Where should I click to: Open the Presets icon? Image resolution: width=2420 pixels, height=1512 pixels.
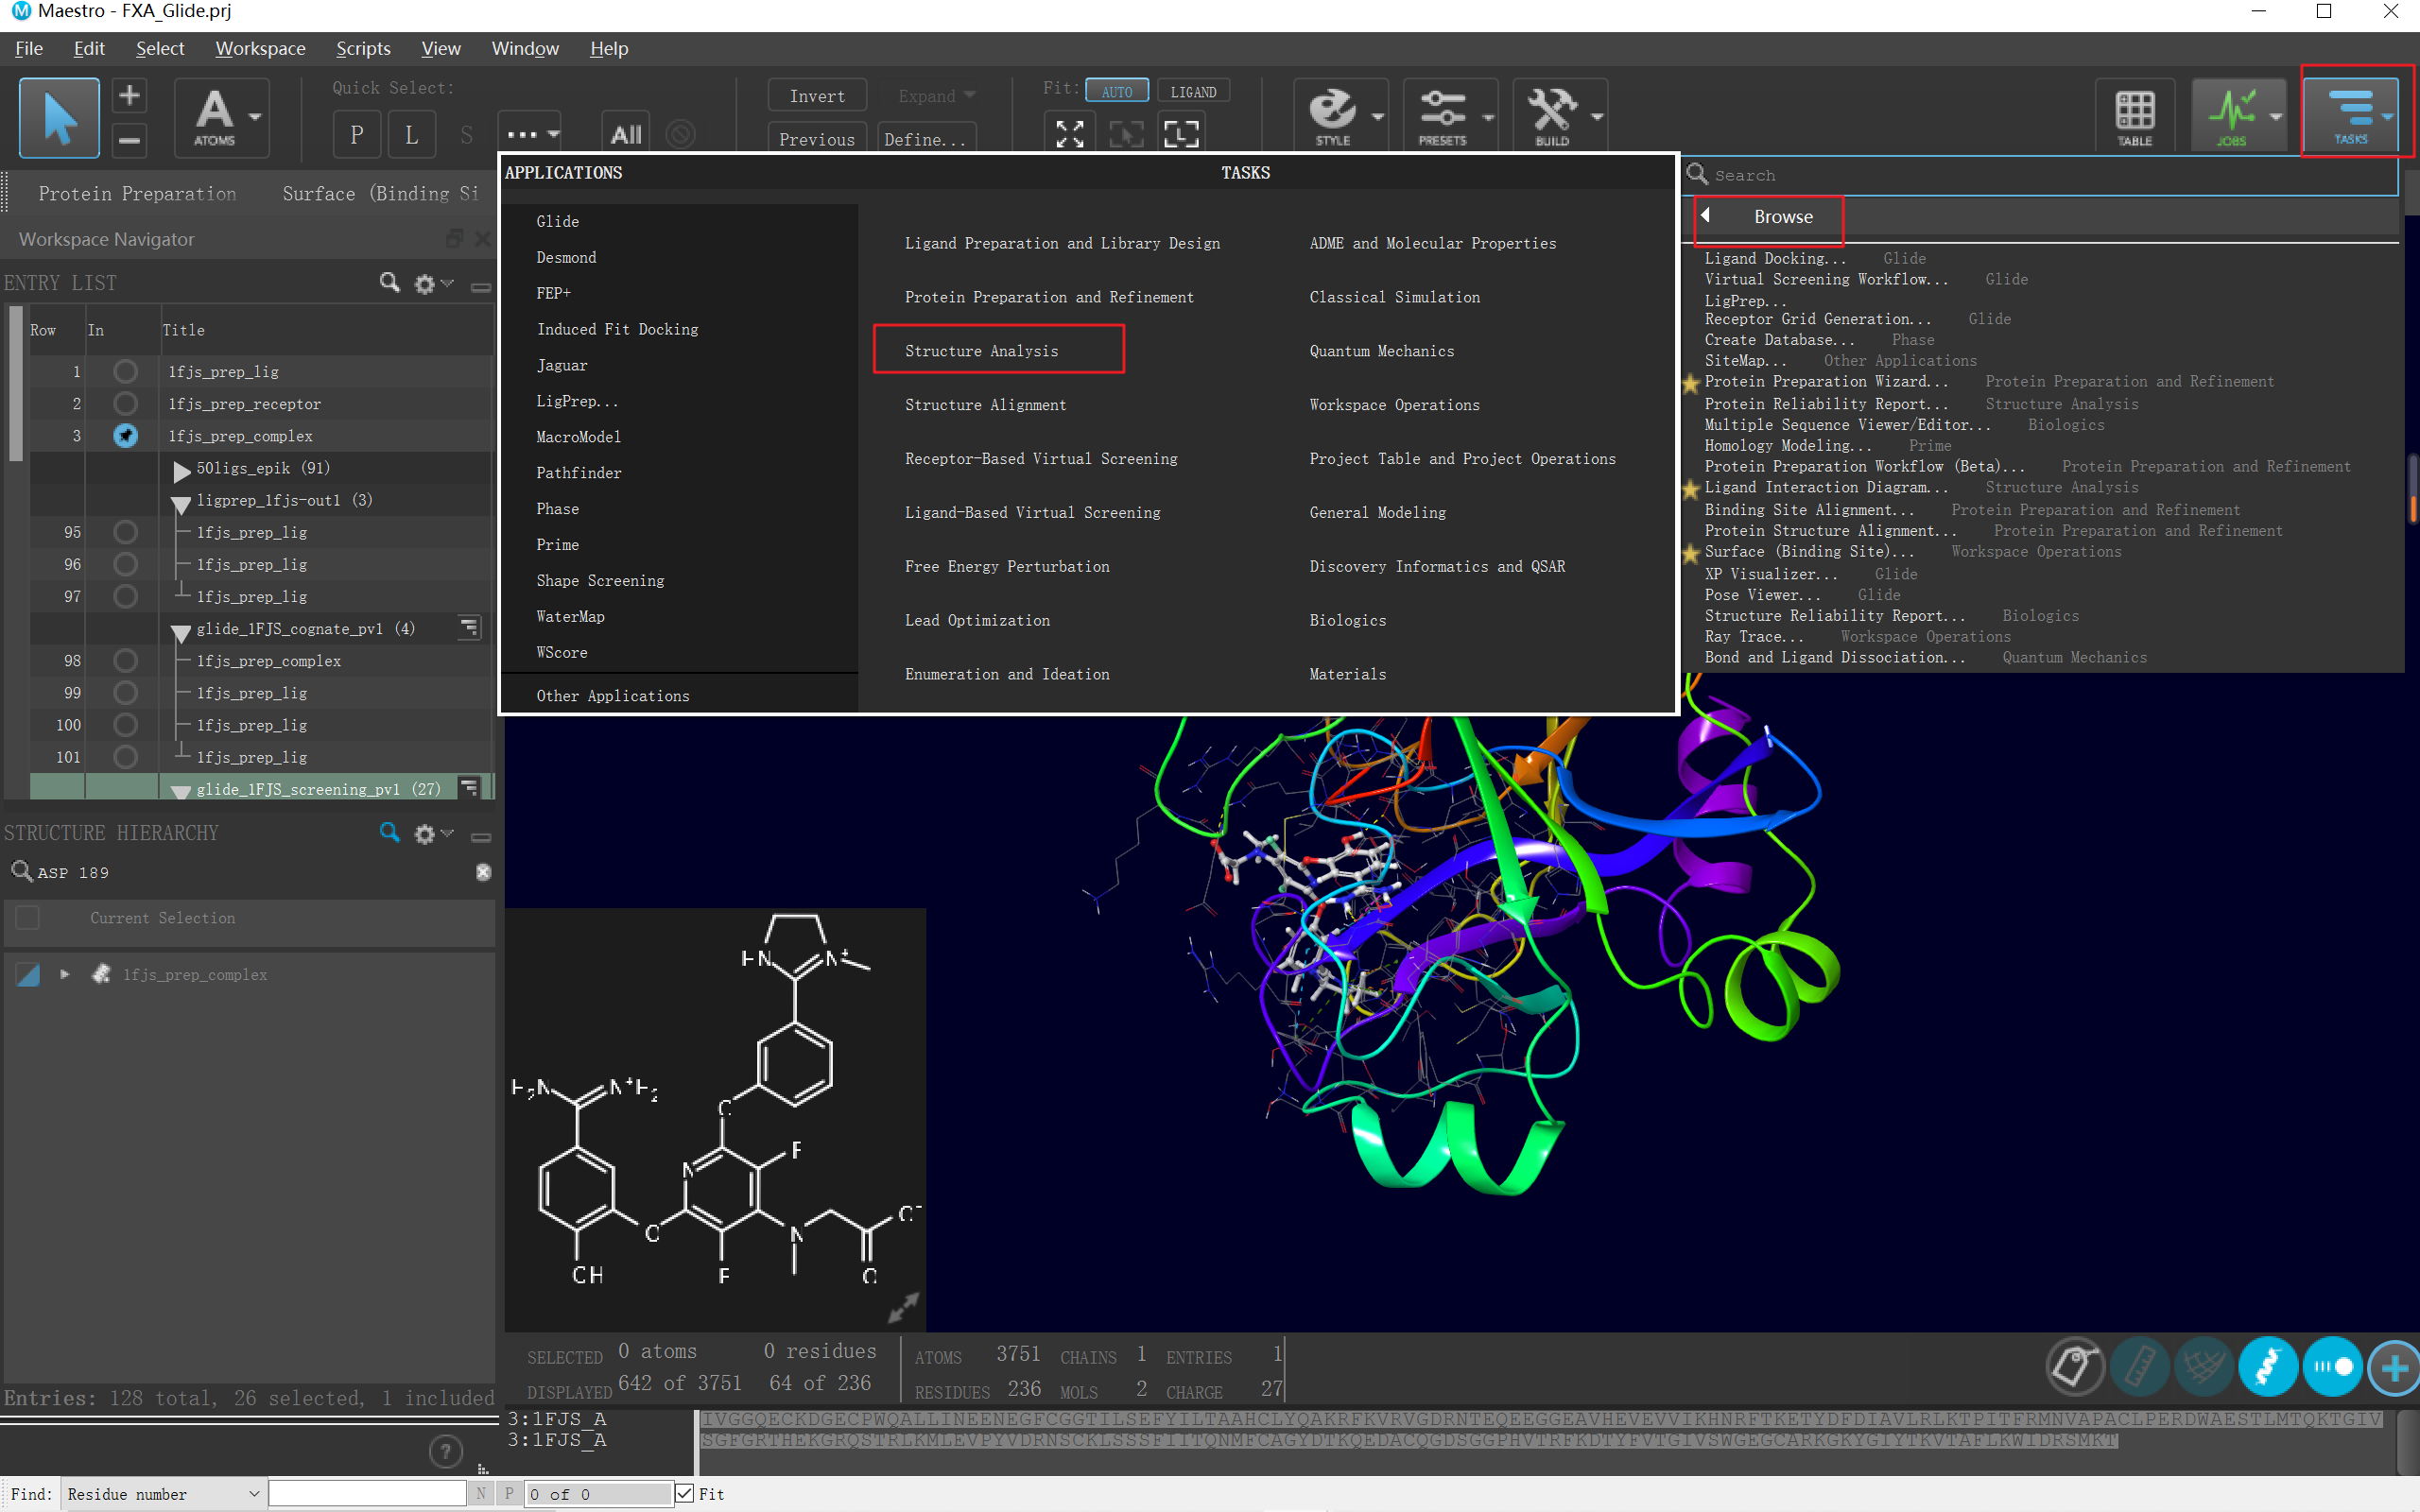[1442, 115]
